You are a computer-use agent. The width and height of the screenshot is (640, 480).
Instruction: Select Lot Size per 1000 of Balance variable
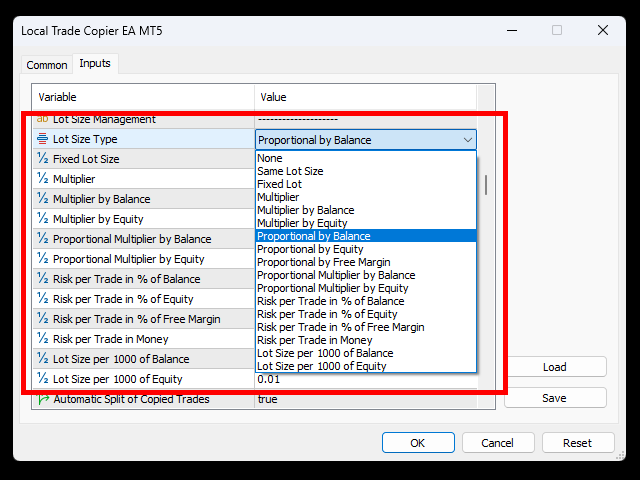tap(121, 359)
